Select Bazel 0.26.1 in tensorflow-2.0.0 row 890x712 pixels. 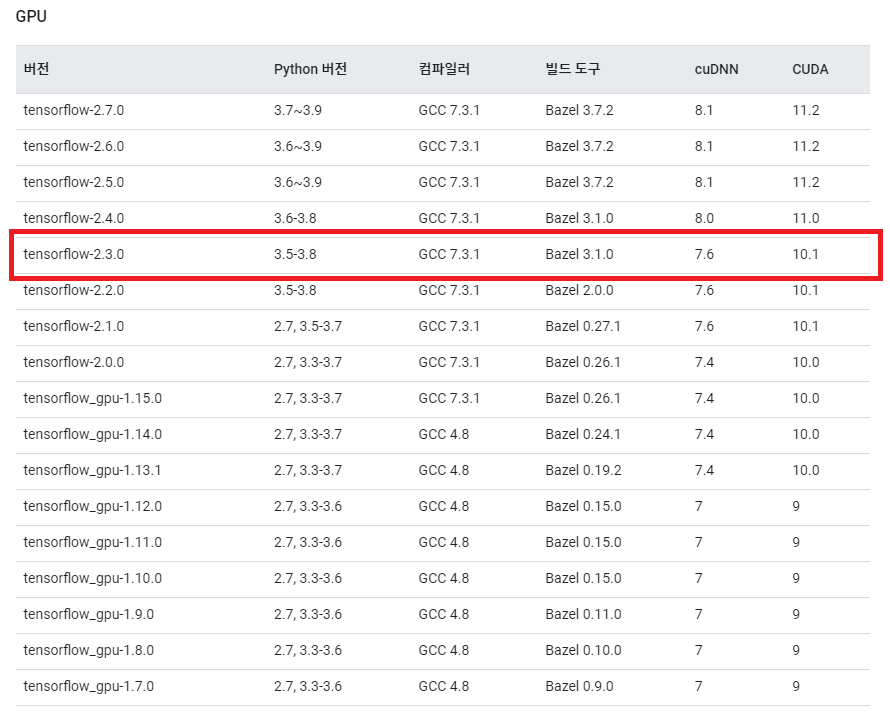pyautogui.click(x=583, y=362)
